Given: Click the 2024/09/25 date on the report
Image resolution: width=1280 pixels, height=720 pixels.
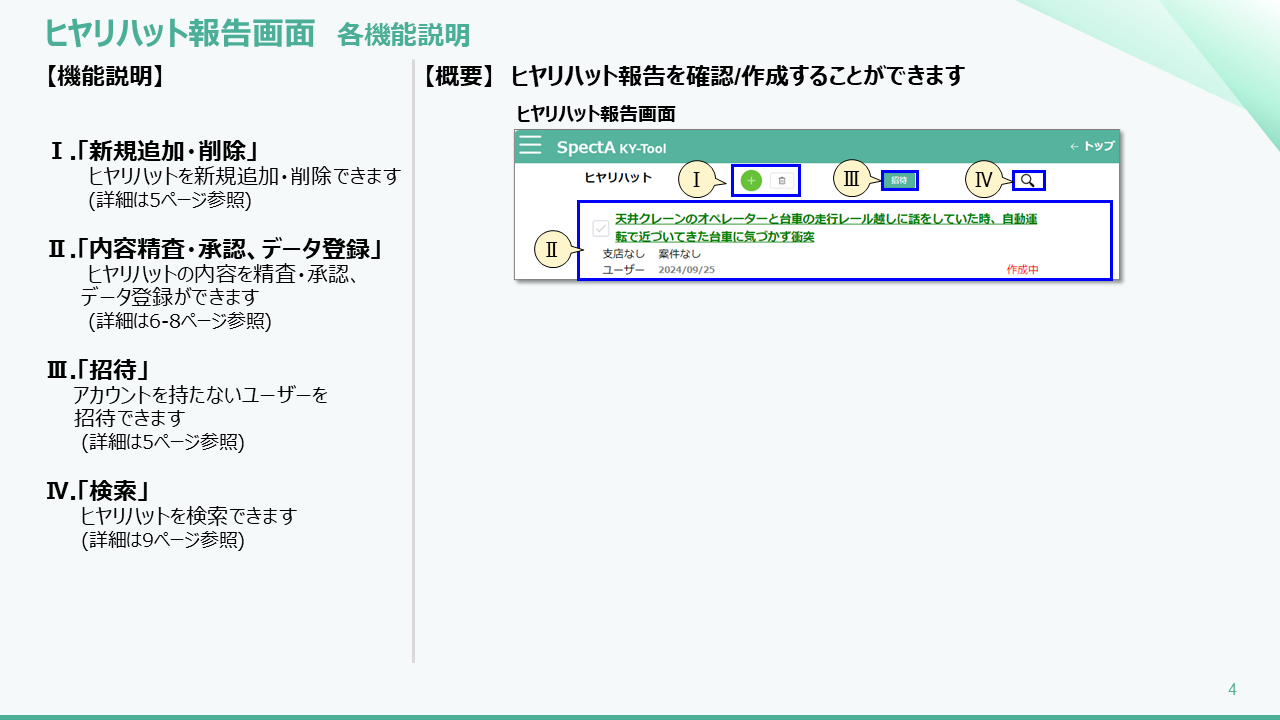Looking at the screenshot, I should [x=686, y=270].
